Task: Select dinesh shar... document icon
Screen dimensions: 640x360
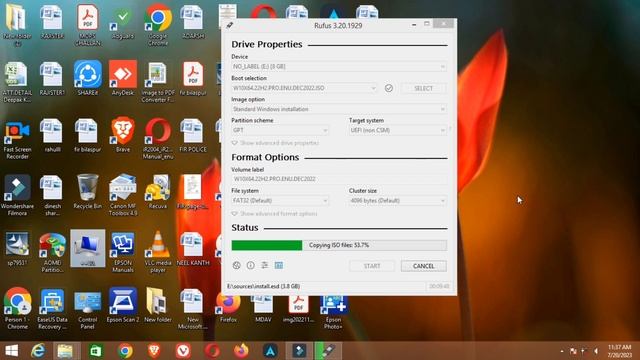Action: click(x=52, y=195)
